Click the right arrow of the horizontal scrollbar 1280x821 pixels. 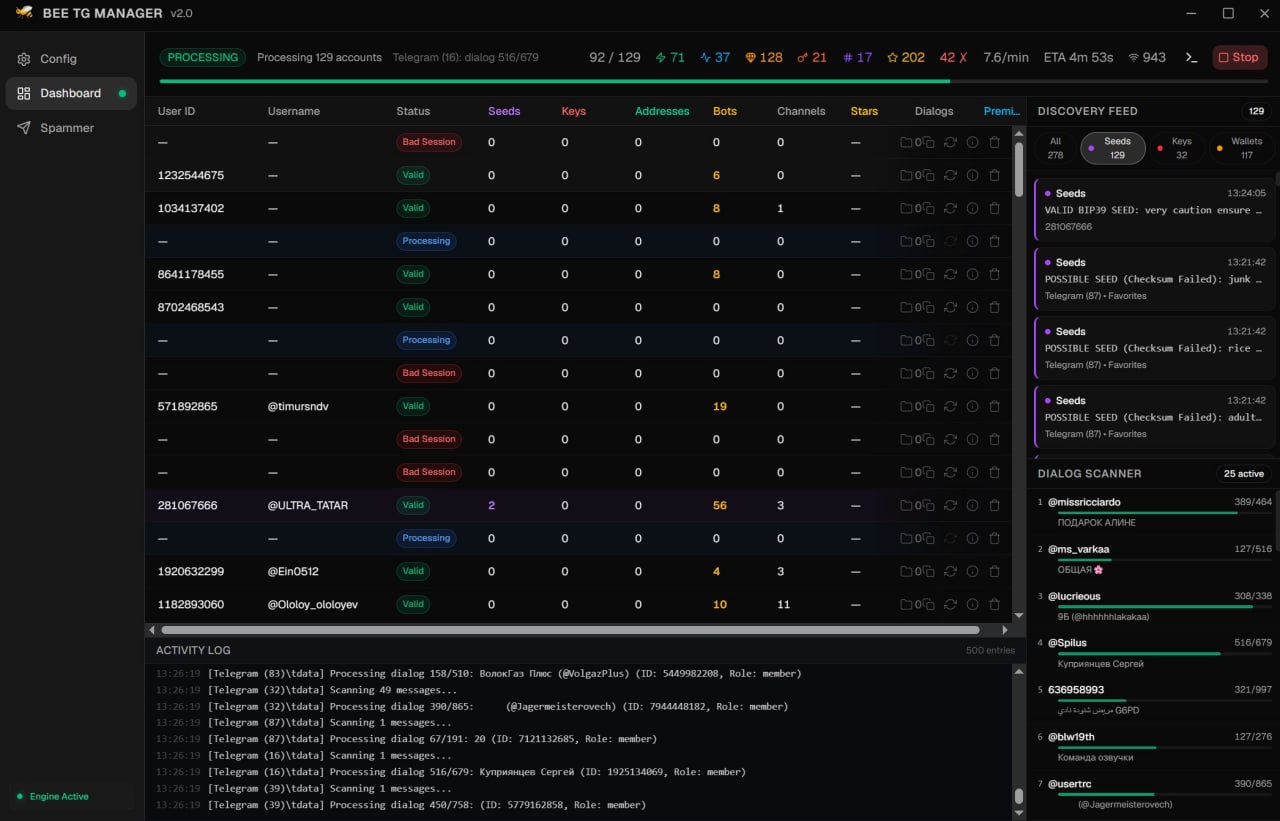[x=1005, y=630]
